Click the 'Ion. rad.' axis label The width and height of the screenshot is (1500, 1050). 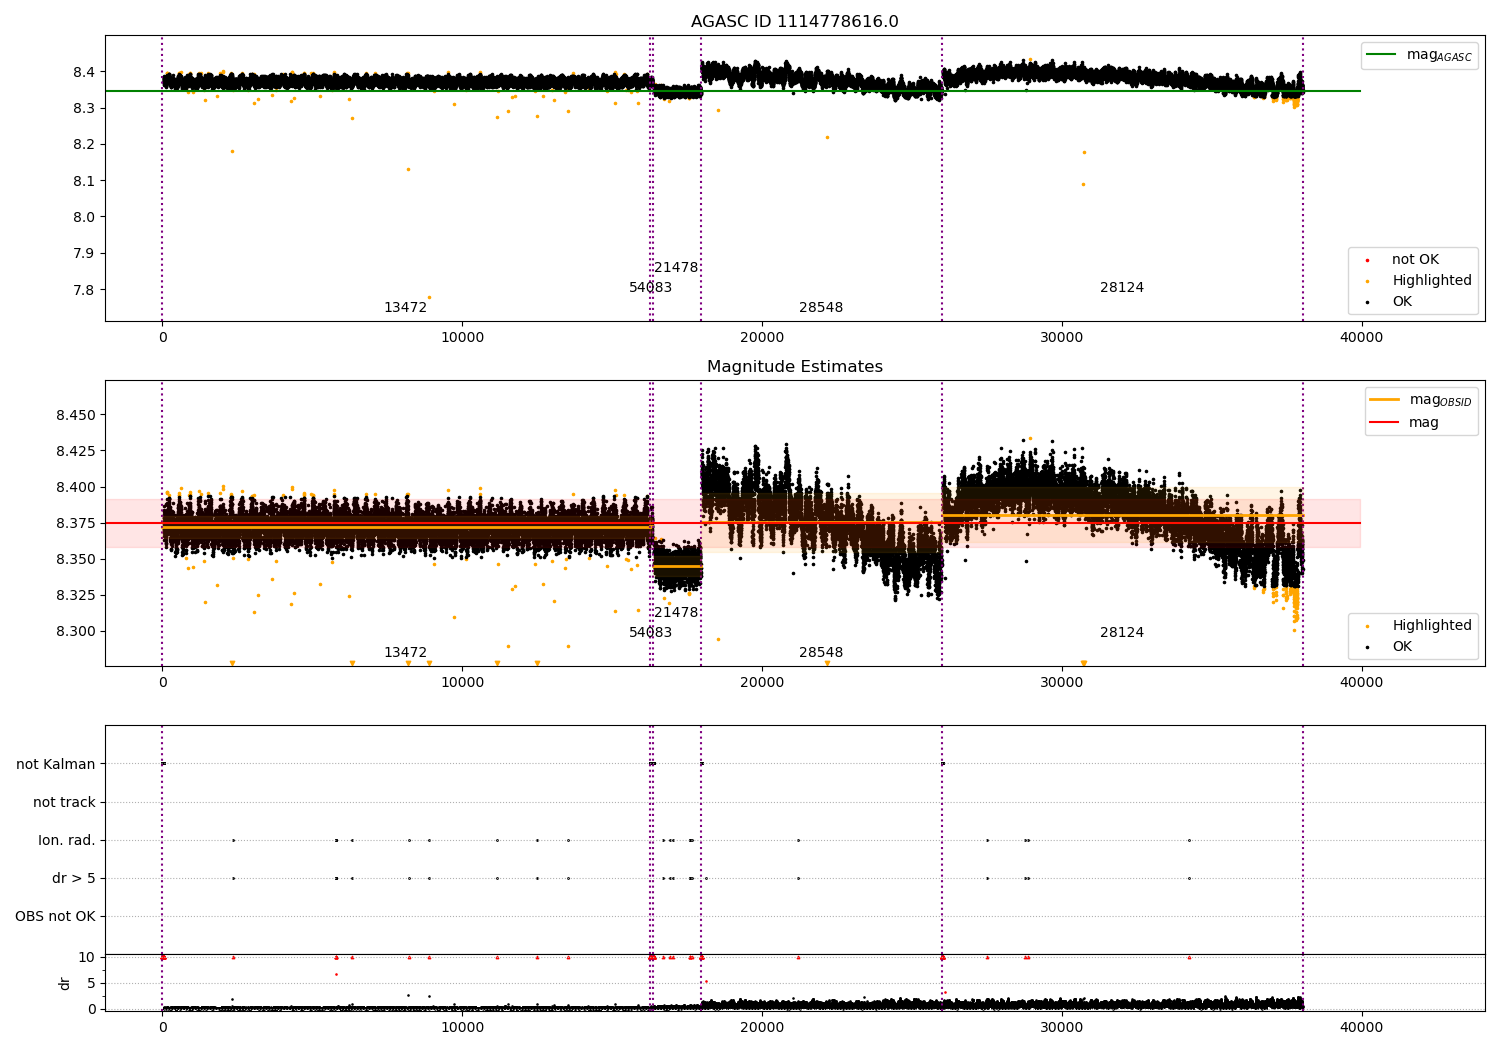67,840
